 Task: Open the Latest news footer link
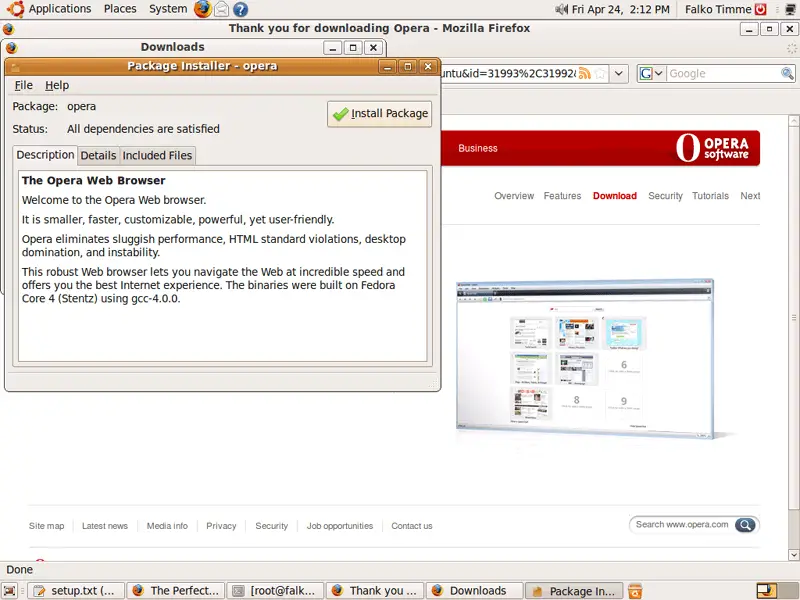tap(105, 526)
